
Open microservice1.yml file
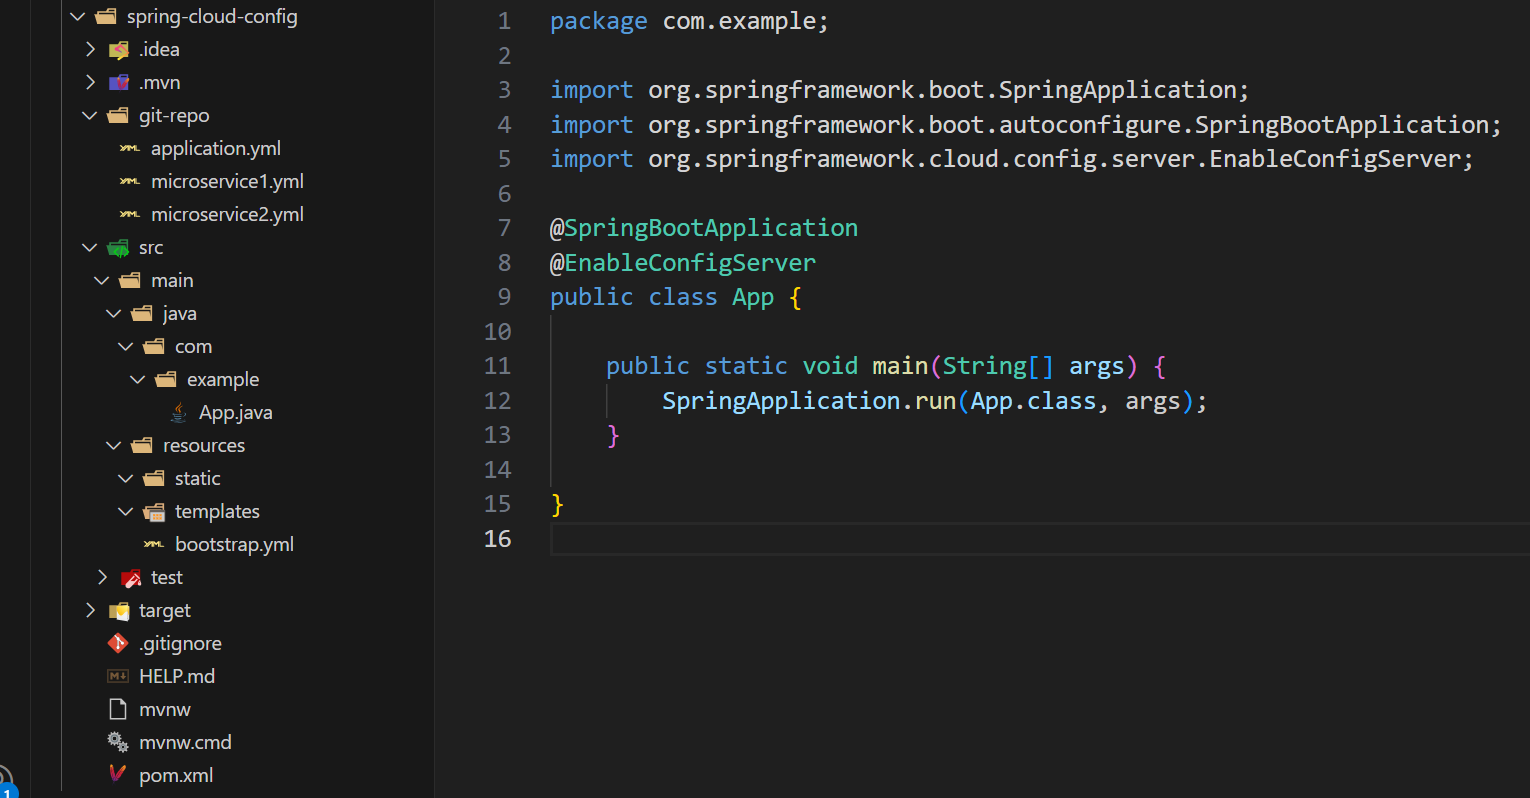[227, 181]
